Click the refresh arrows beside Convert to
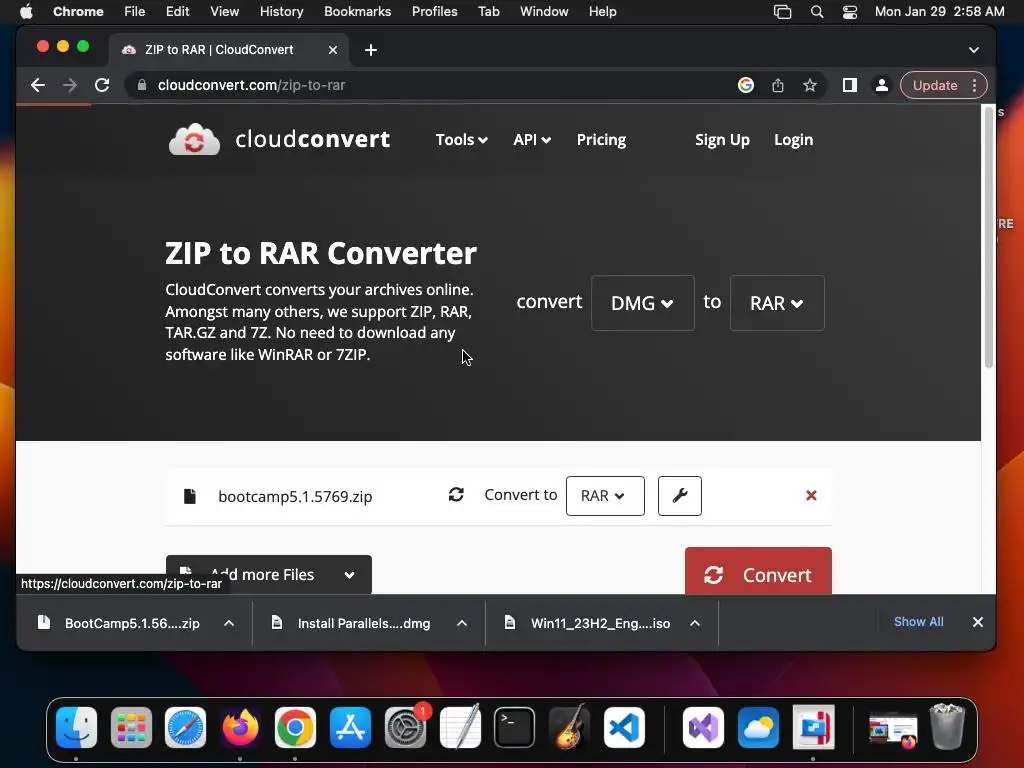This screenshot has width=1024, height=768. 456,494
